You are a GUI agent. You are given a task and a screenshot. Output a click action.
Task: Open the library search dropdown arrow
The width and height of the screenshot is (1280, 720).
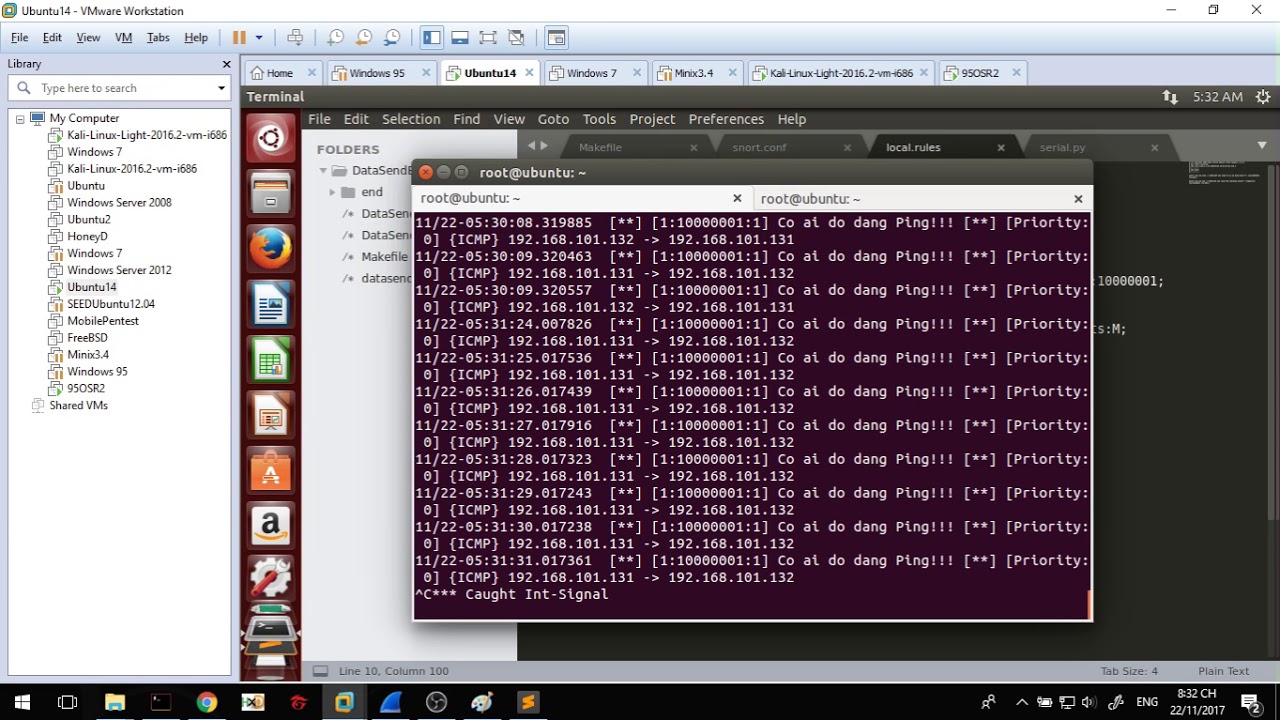coord(222,88)
